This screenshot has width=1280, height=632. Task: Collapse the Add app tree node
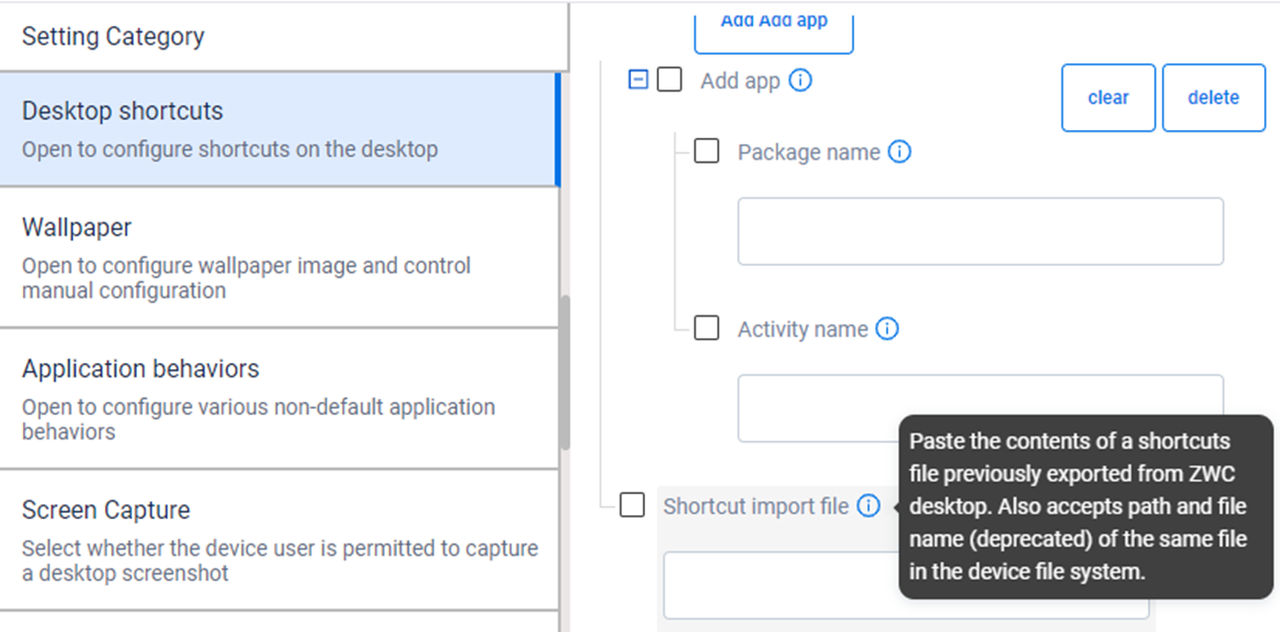click(638, 80)
